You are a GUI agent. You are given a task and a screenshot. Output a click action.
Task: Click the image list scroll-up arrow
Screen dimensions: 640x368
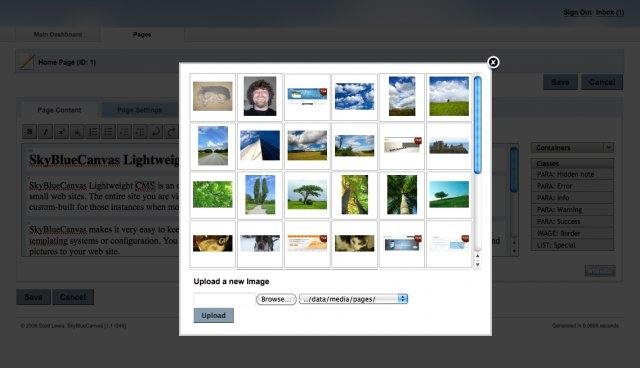478,256
